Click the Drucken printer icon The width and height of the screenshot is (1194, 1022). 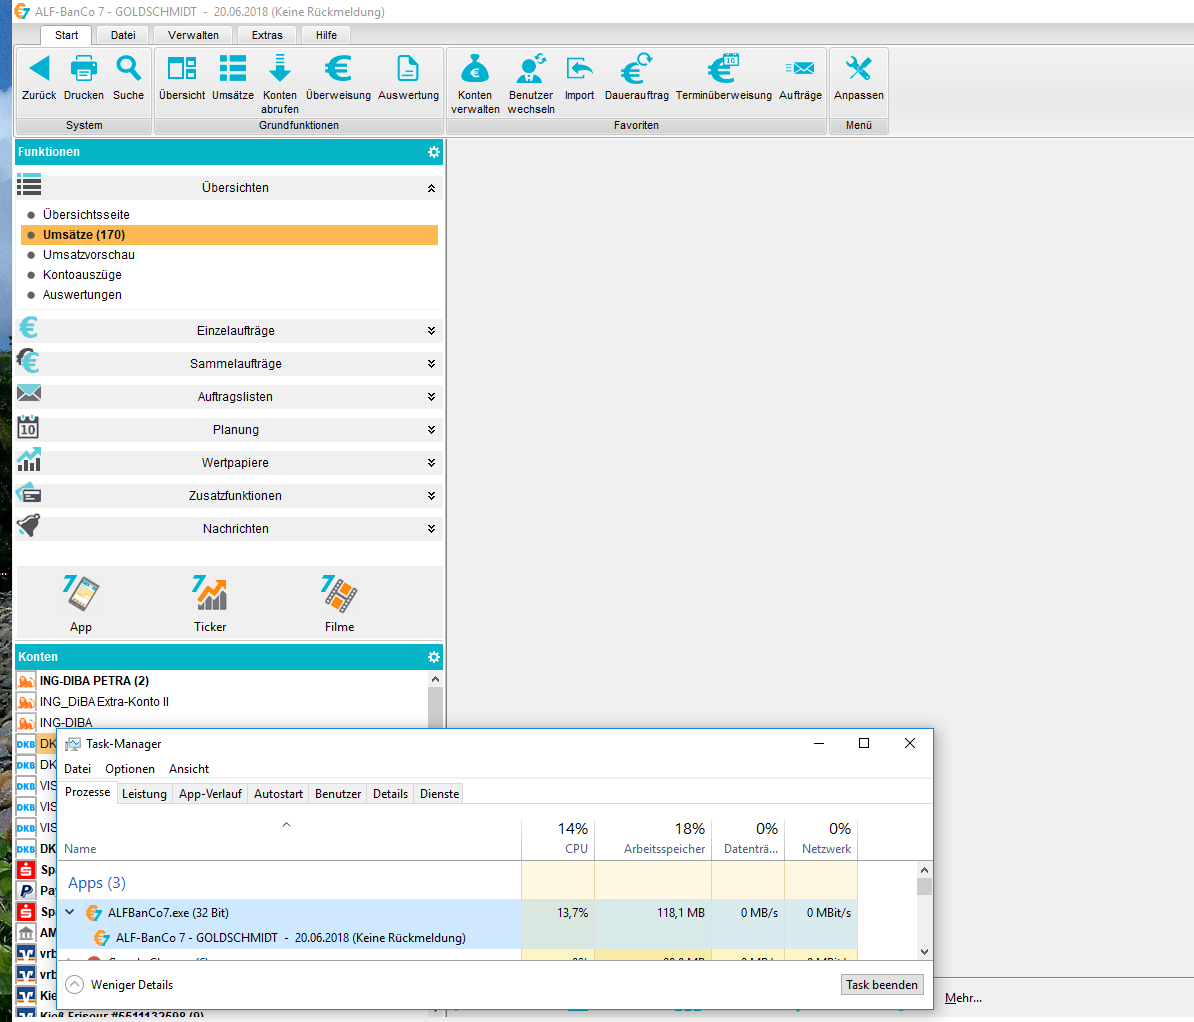coord(84,69)
